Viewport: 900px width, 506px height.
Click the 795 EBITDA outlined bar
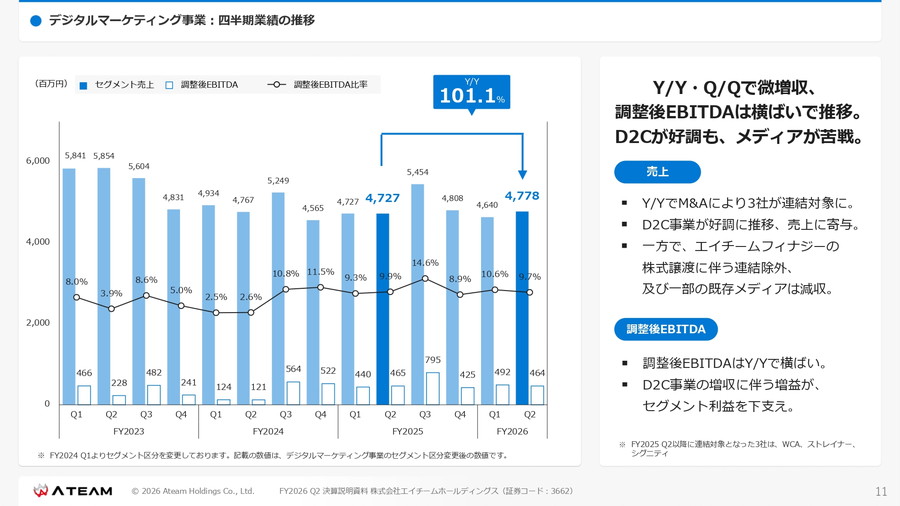click(x=432, y=388)
